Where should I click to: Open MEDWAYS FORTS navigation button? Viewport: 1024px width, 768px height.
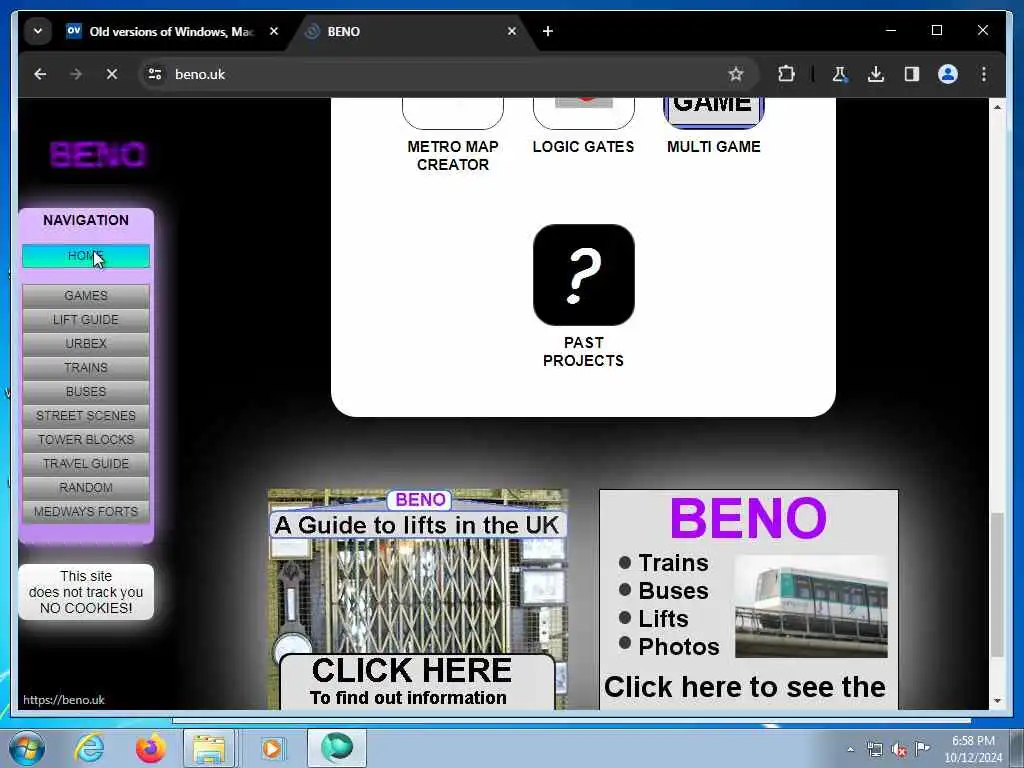(86, 512)
